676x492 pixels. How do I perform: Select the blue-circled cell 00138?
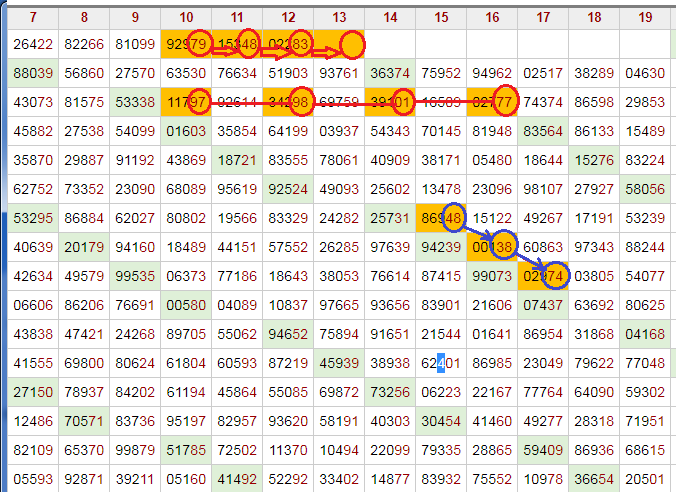(x=492, y=247)
